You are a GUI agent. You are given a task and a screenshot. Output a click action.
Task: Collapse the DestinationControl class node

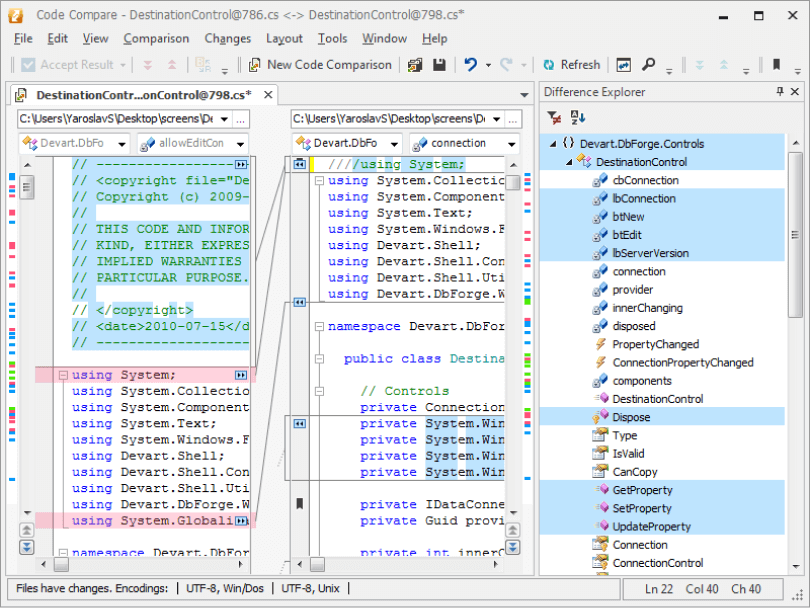click(569, 162)
